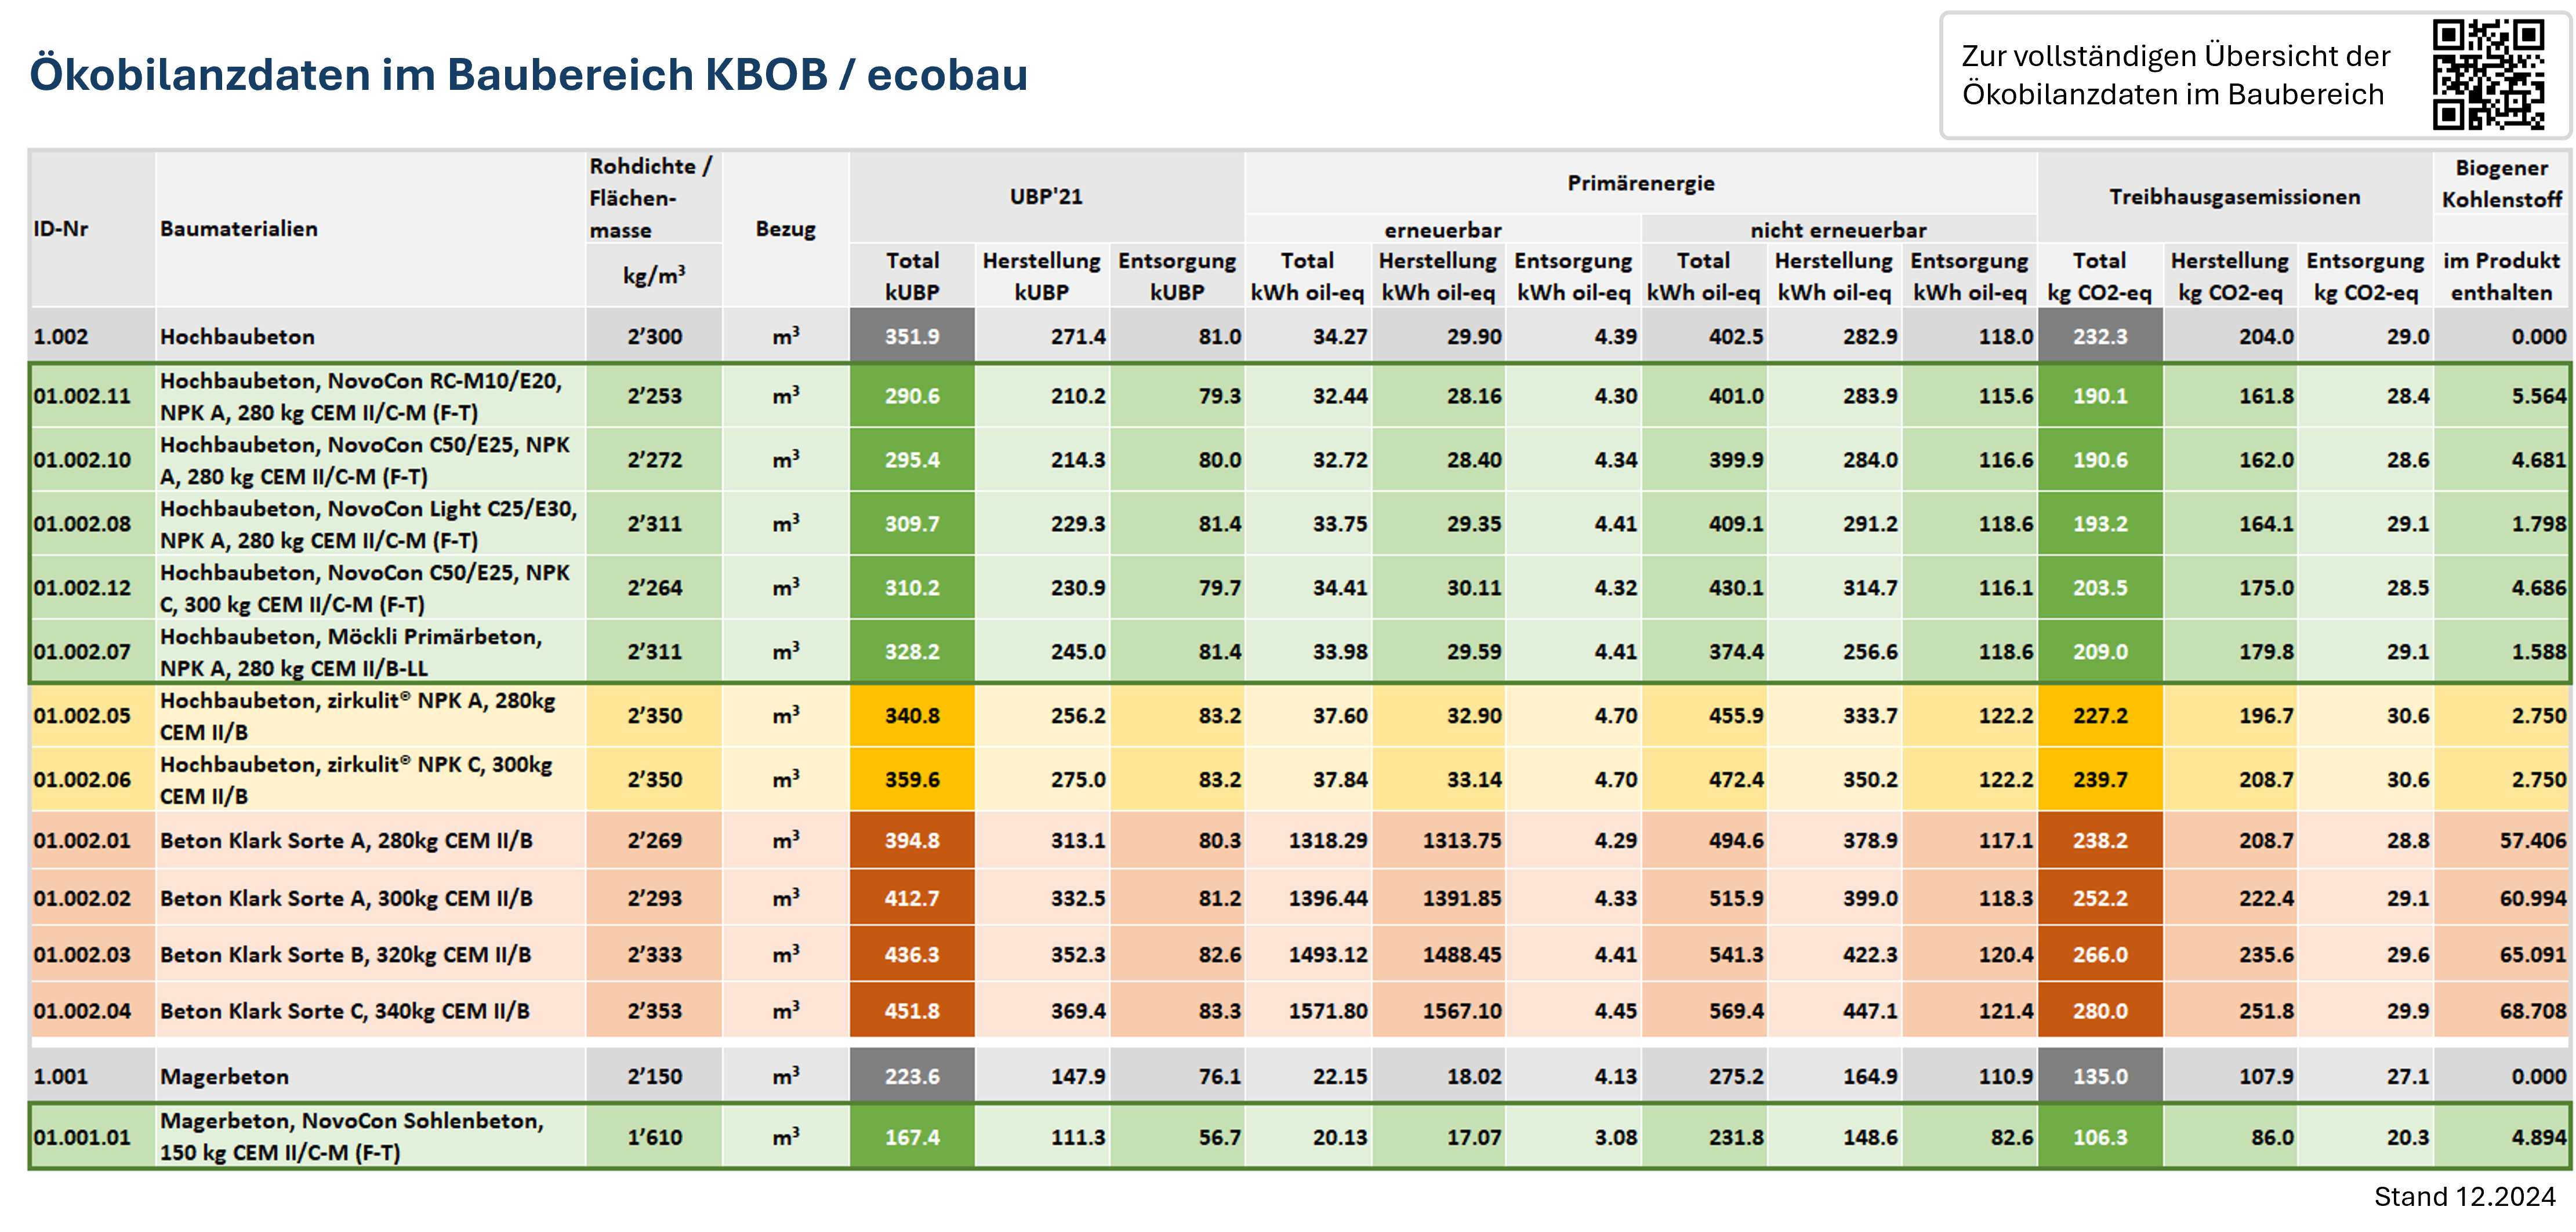2576x1232 pixels.
Task: Click the 'kg/m³' unit header
Action: 654,274
